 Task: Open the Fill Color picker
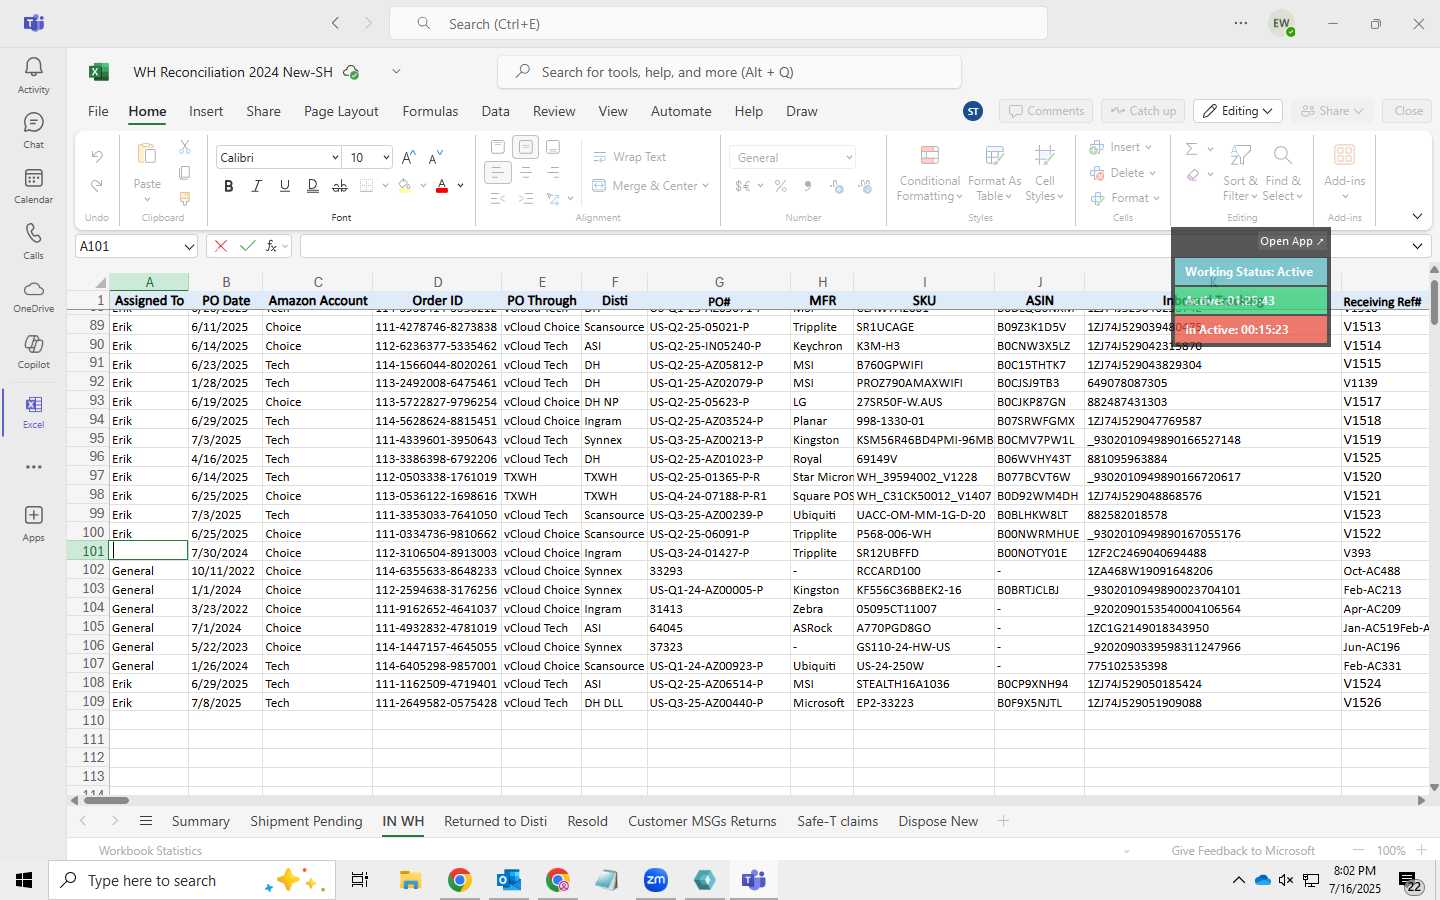click(405, 186)
